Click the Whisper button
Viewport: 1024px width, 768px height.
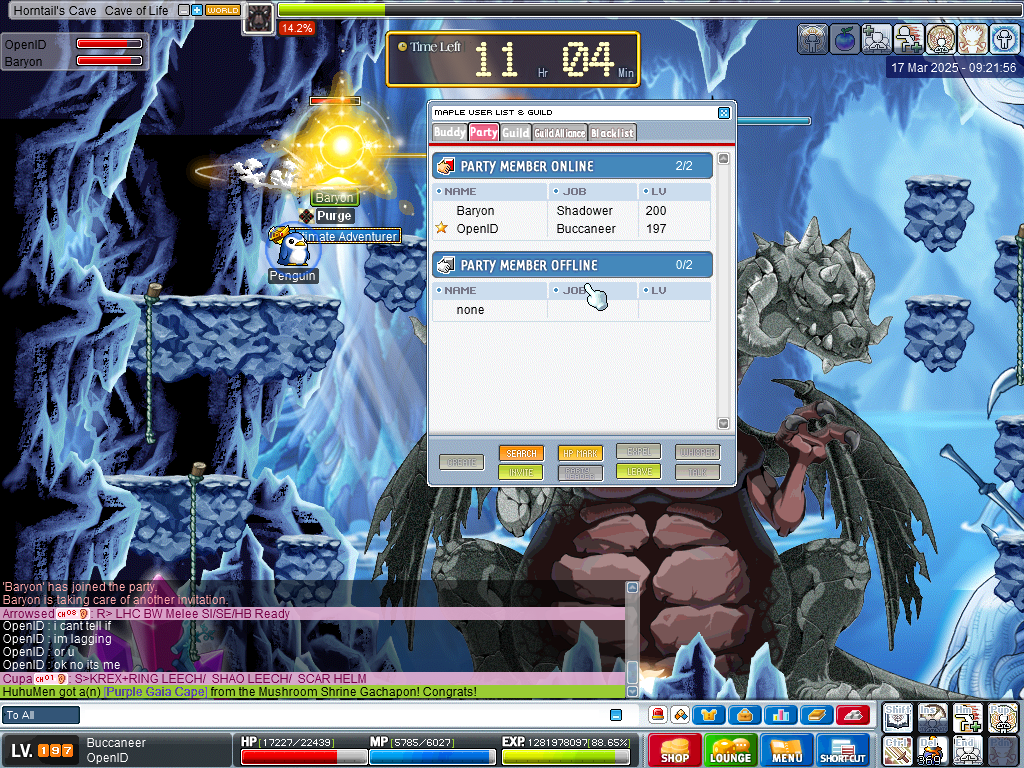[697, 452]
